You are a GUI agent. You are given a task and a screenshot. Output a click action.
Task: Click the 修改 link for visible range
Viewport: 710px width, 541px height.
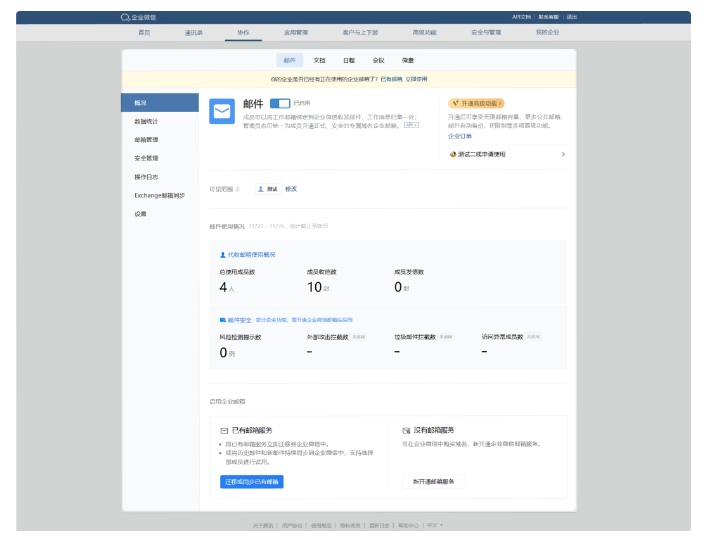pyautogui.click(x=291, y=188)
